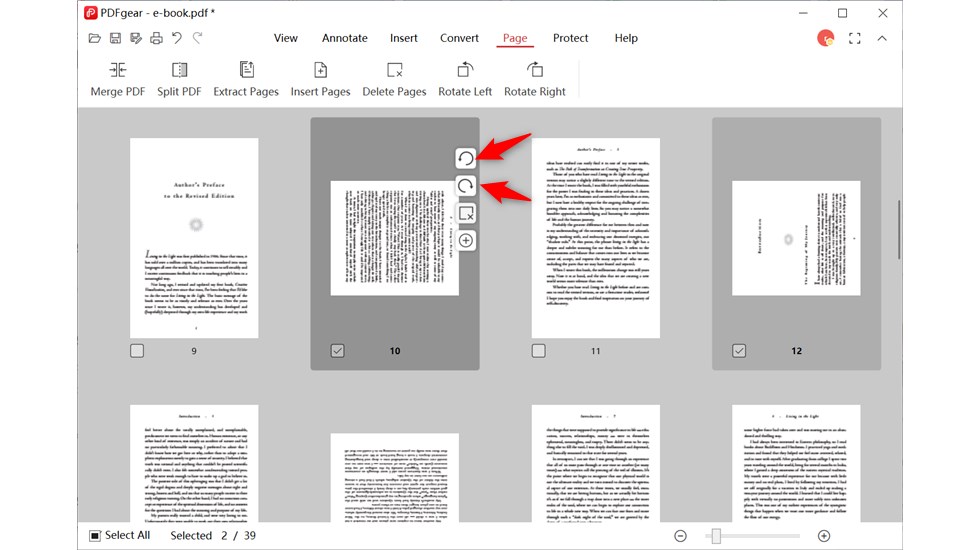Screen dimensions: 980x550
Task: Select the rotated page 12 thumbnail
Action: point(796,238)
